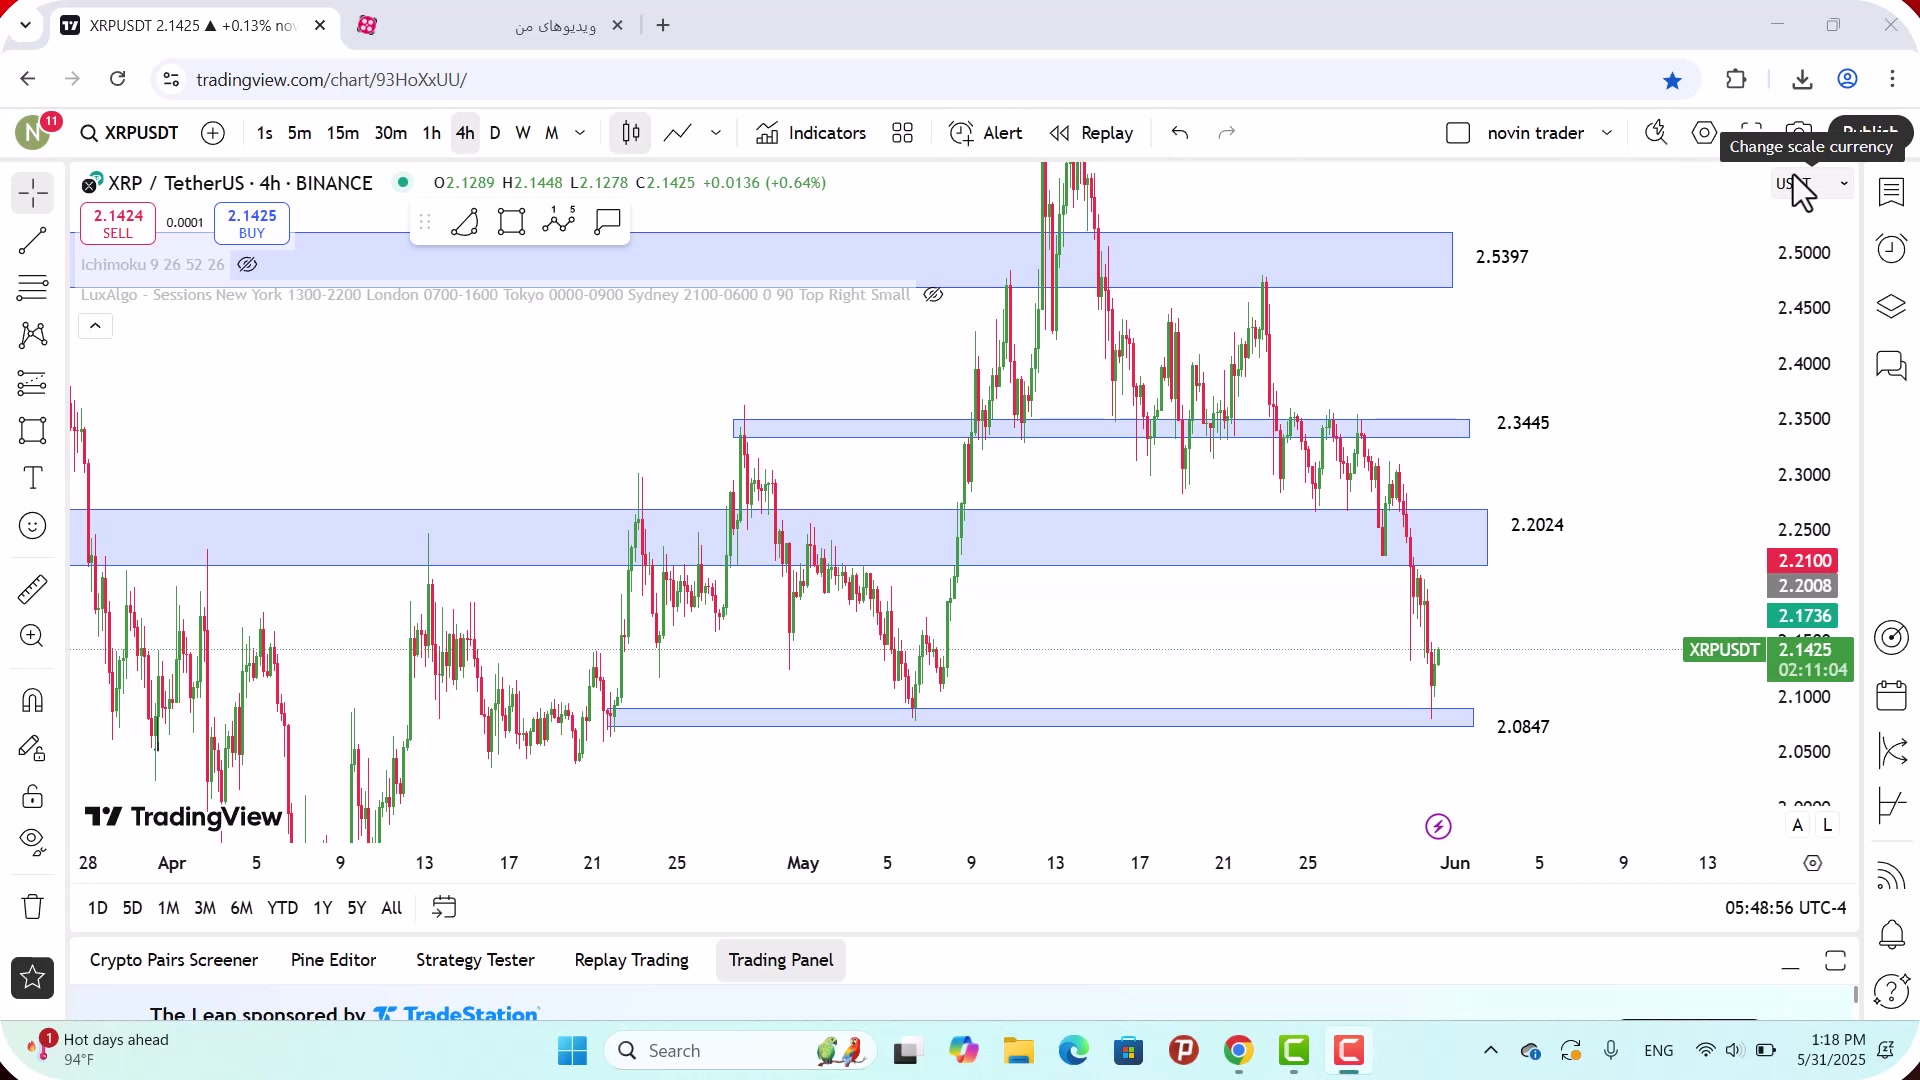Open the watchlist side panel
Screen dimensions: 1920x1080
coord(1891,193)
